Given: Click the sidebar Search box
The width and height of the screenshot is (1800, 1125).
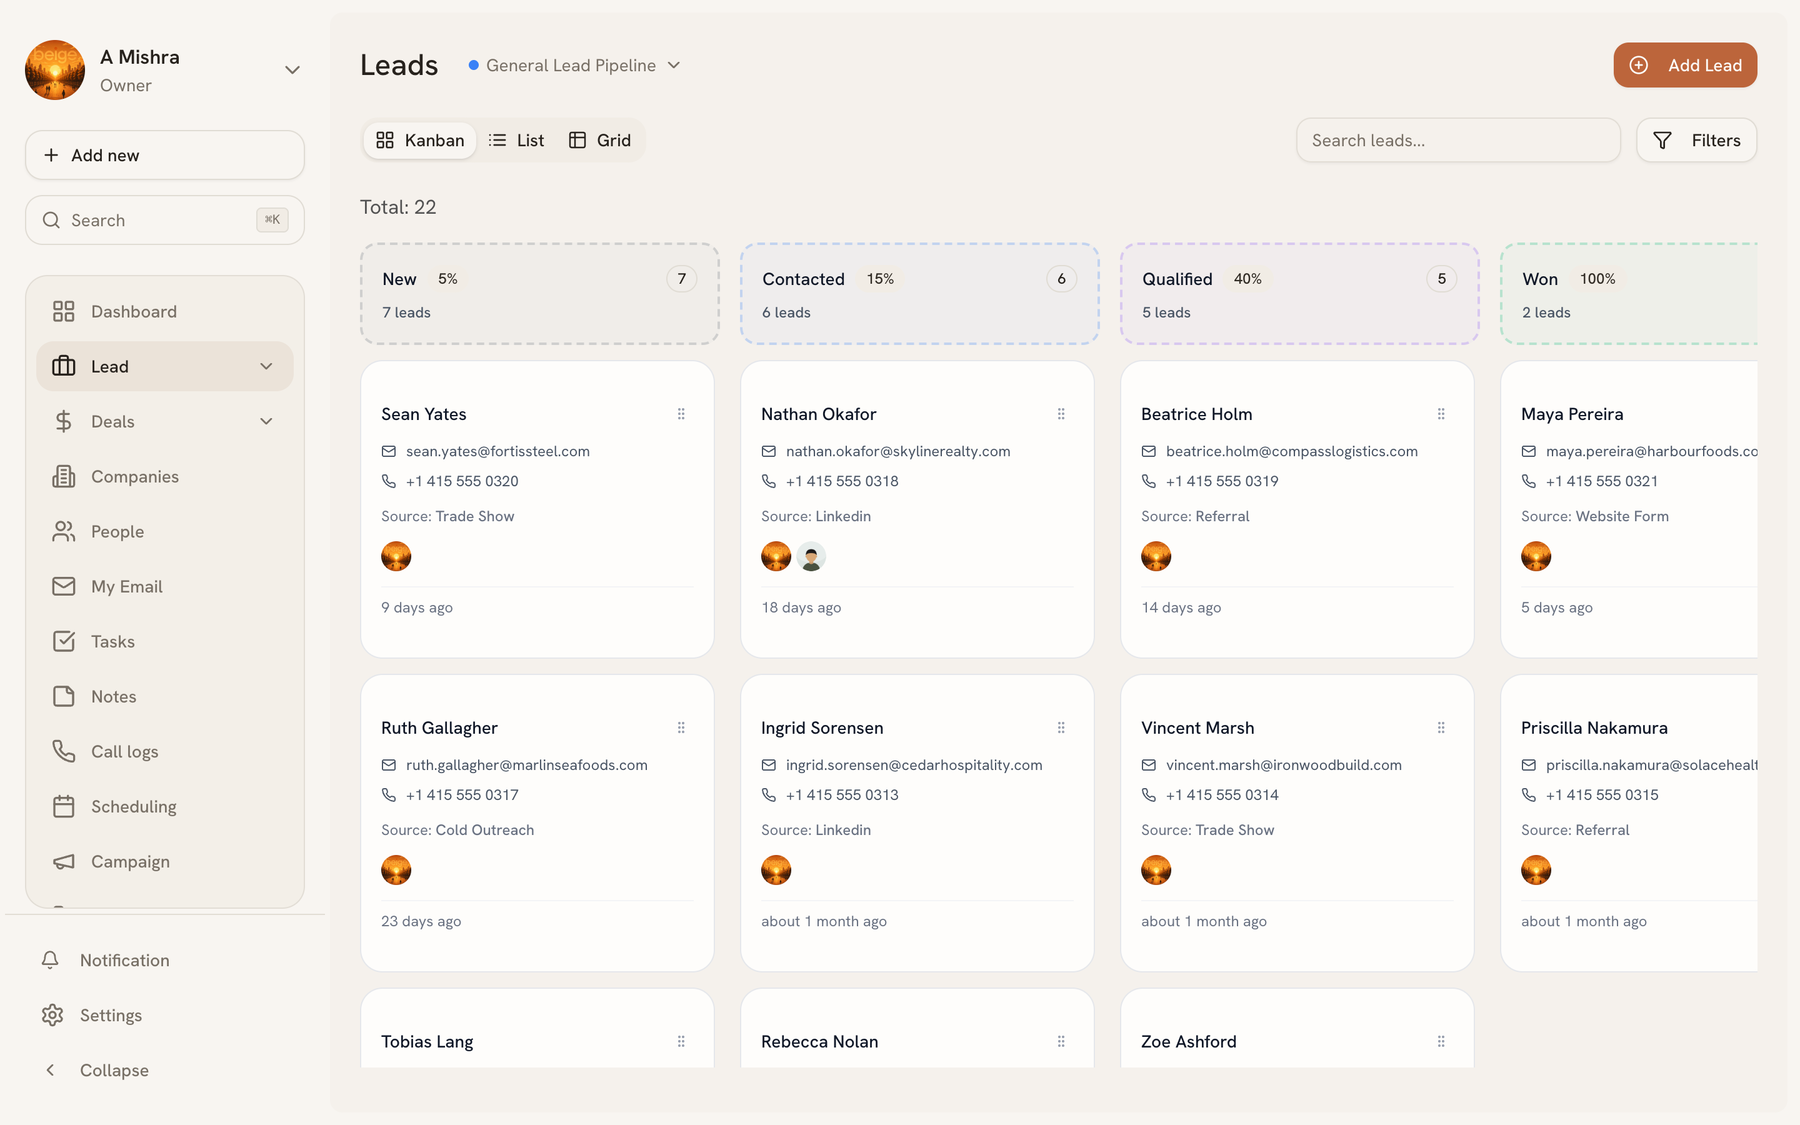Looking at the screenshot, I should click(x=165, y=220).
